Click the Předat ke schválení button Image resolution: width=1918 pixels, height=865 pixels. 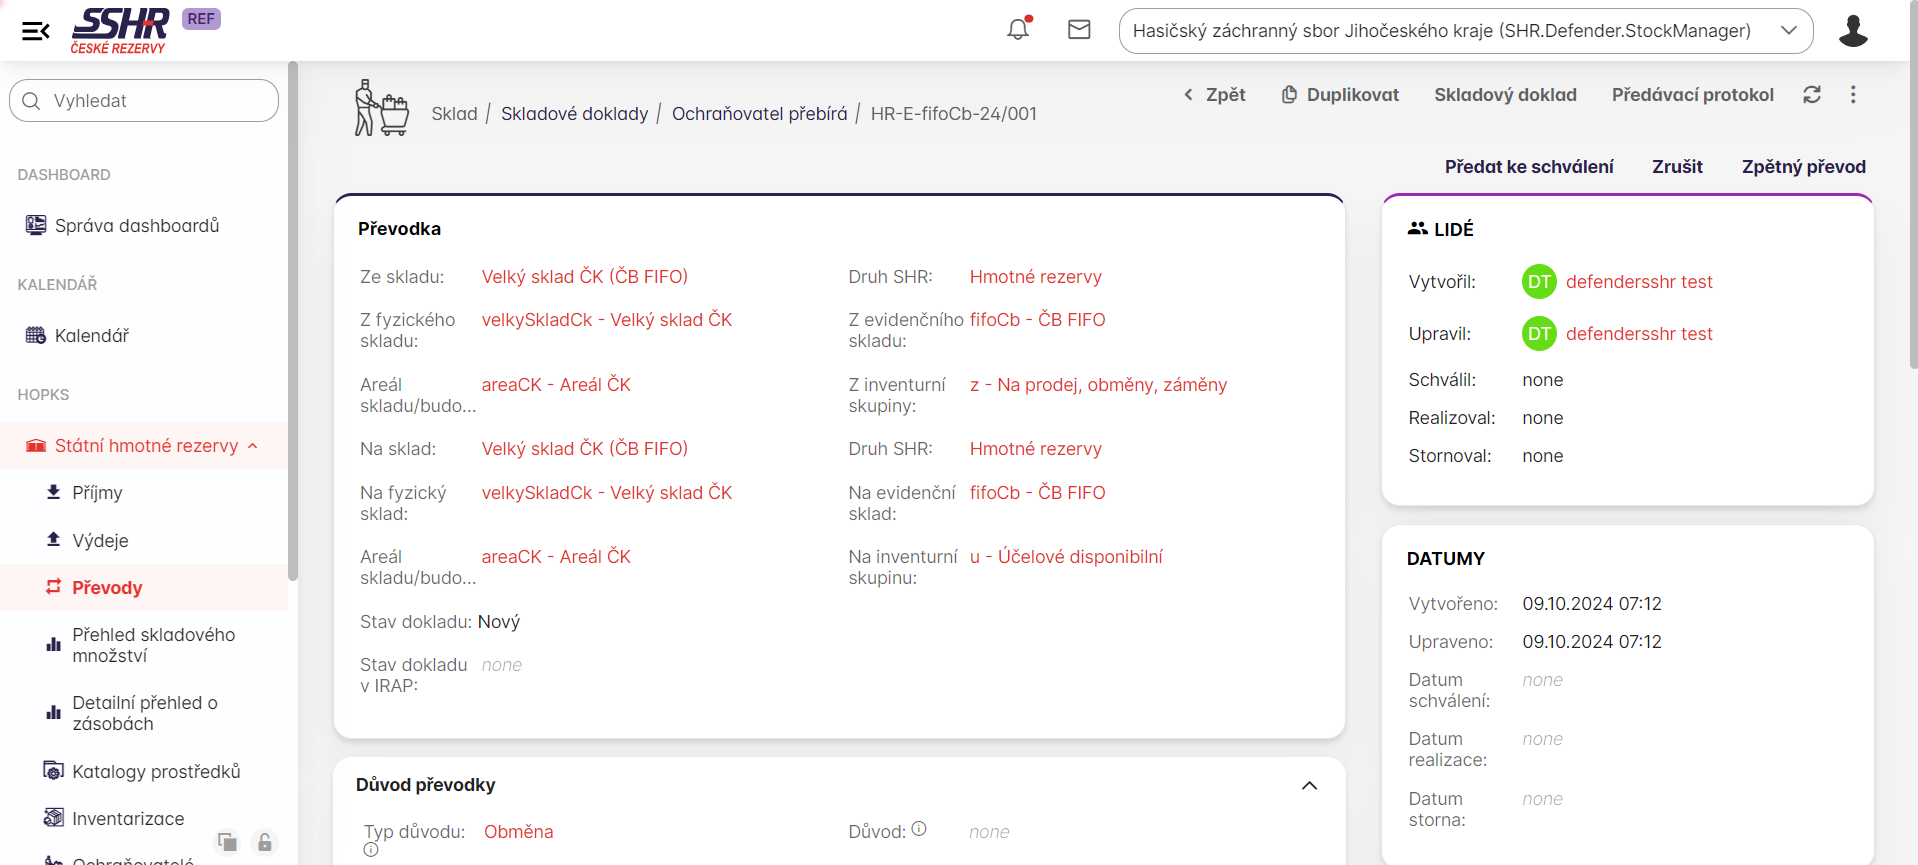[x=1528, y=167]
